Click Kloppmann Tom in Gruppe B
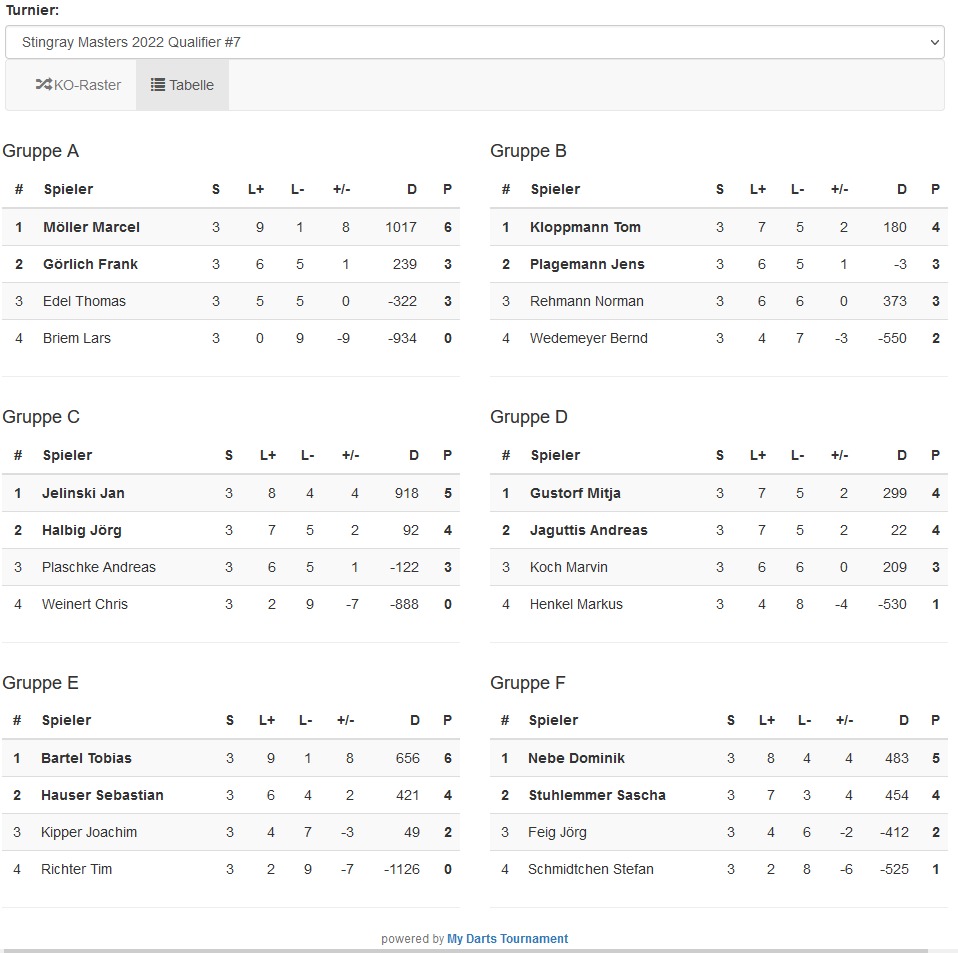Viewport: 958px width, 953px height. pos(585,227)
